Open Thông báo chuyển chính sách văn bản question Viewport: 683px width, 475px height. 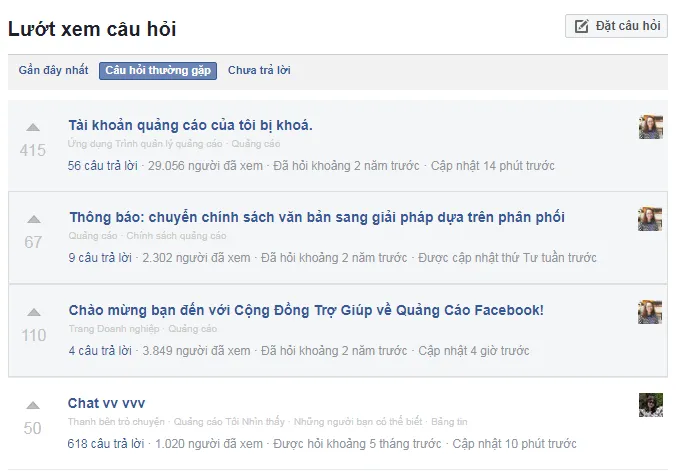(317, 217)
